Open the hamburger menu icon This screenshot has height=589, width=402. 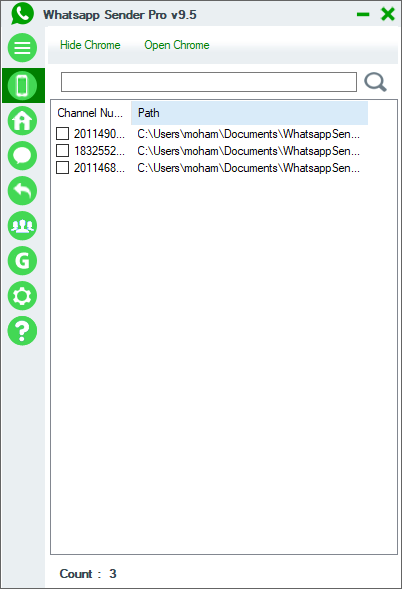(x=22, y=48)
